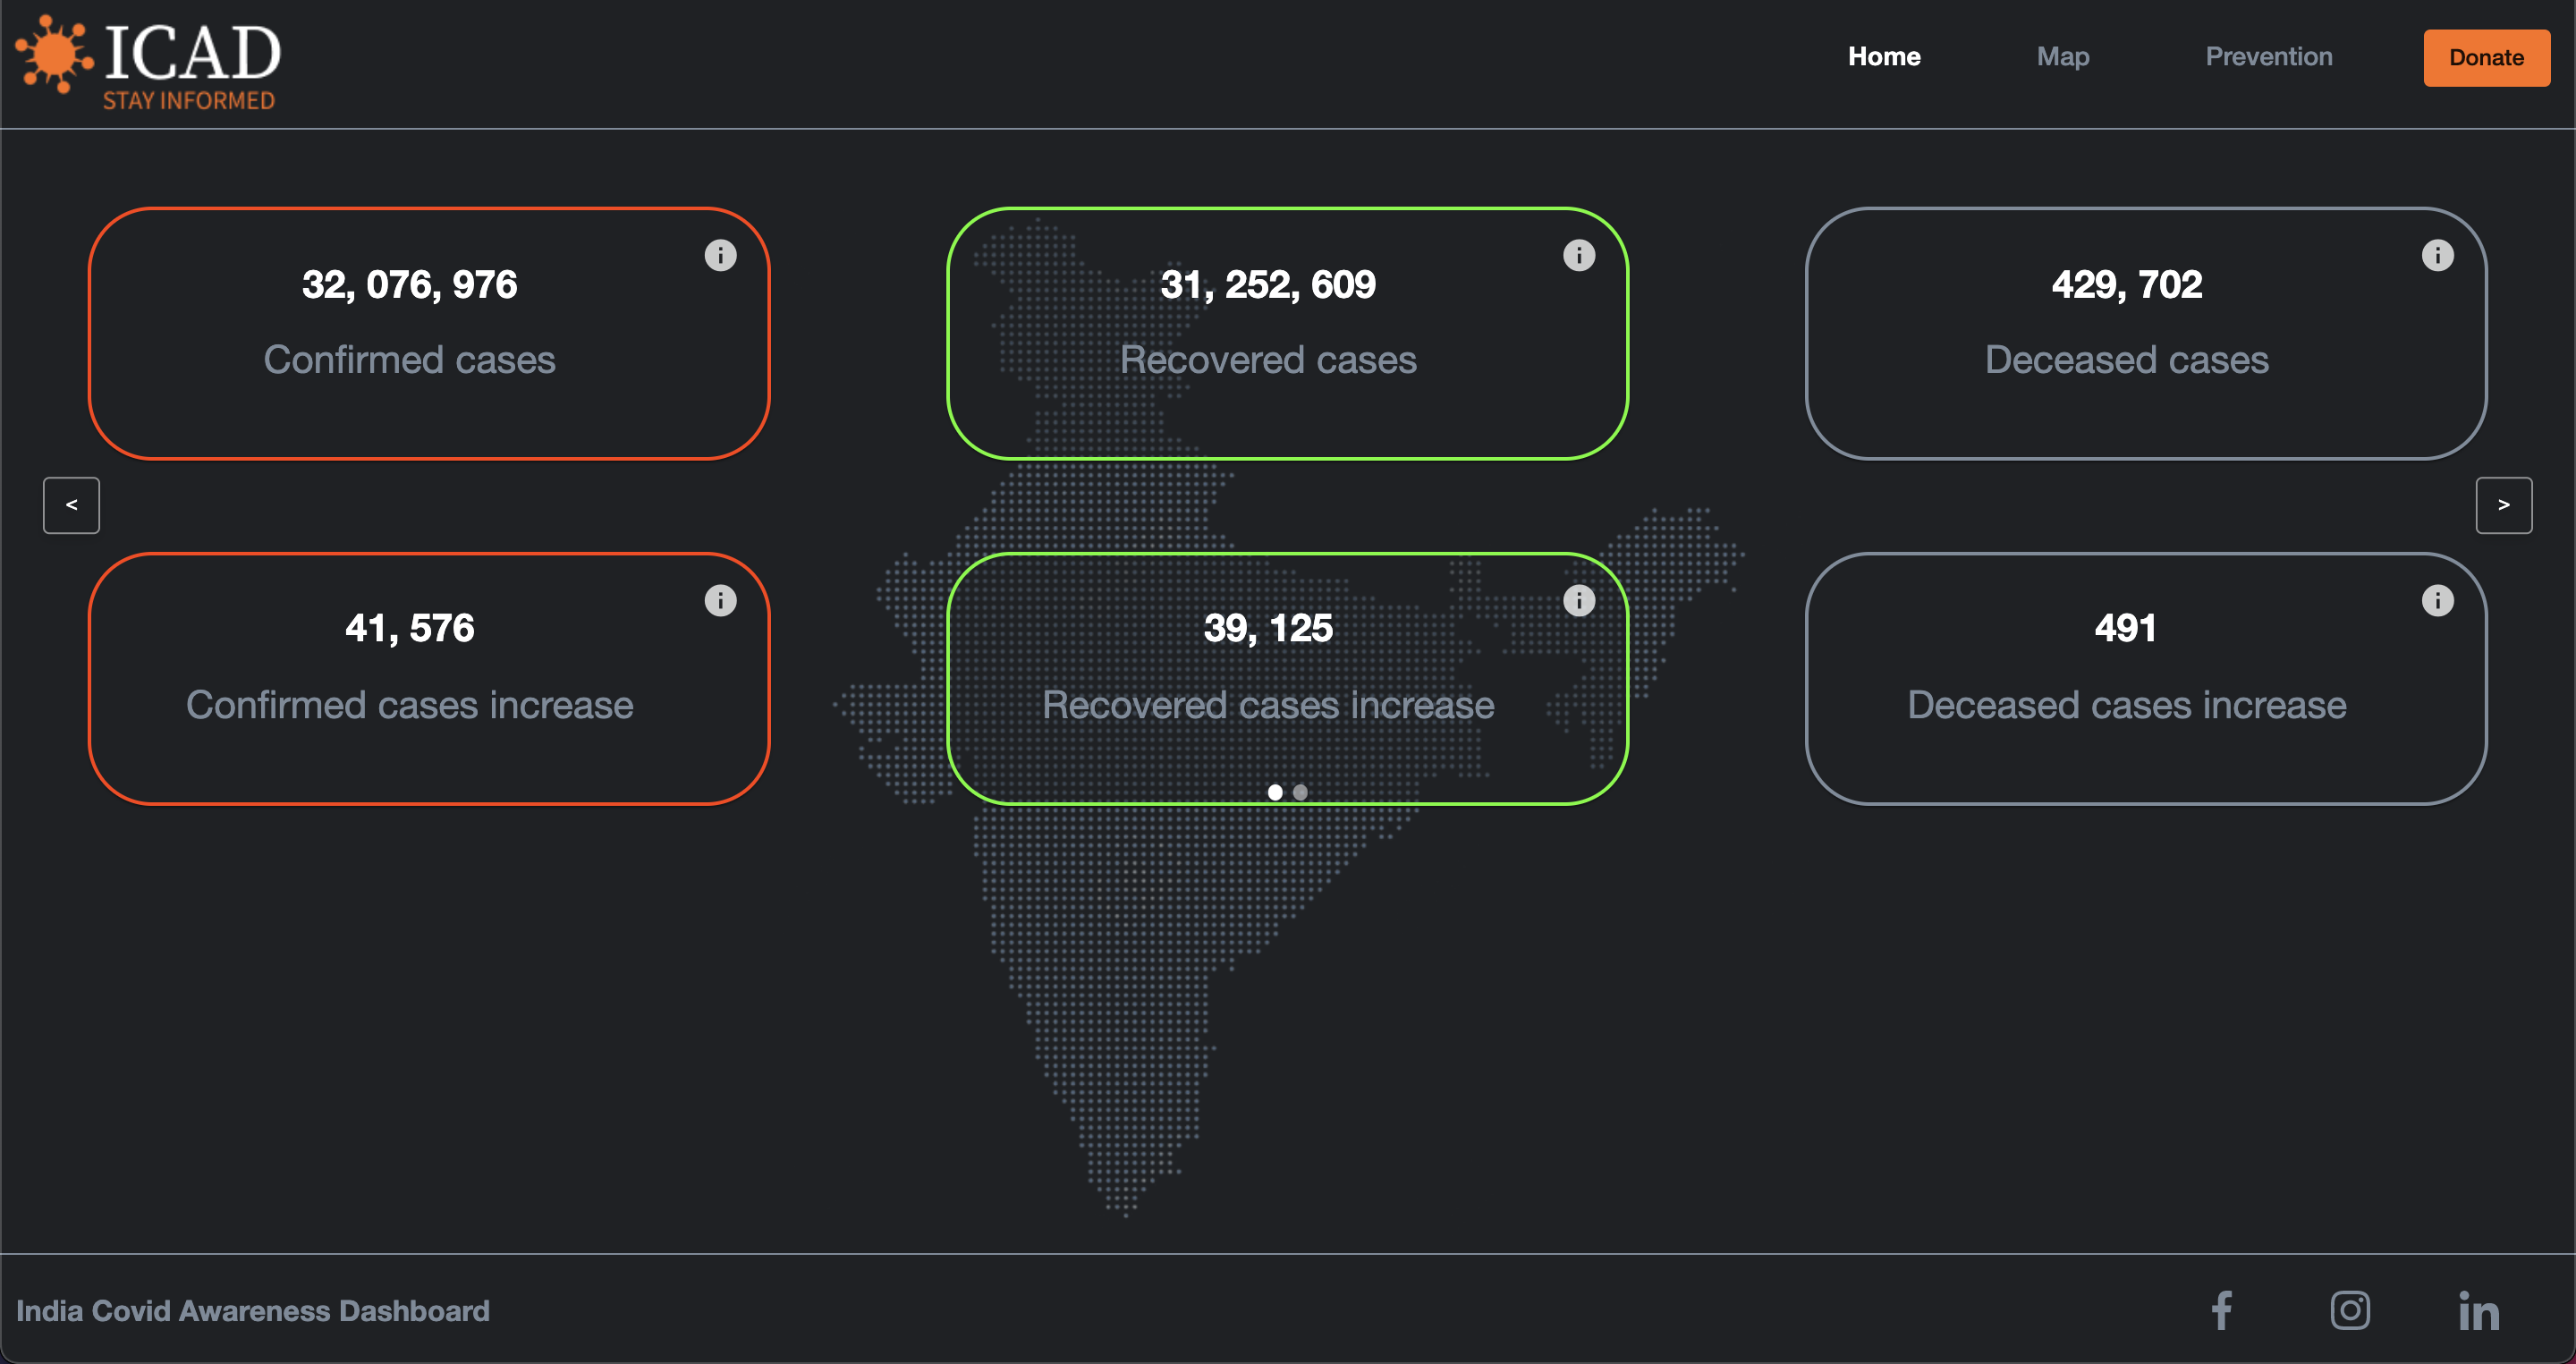Open info for Confirmed cases increase card
This screenshot has width=2576, height=1364.
(720, 600)
